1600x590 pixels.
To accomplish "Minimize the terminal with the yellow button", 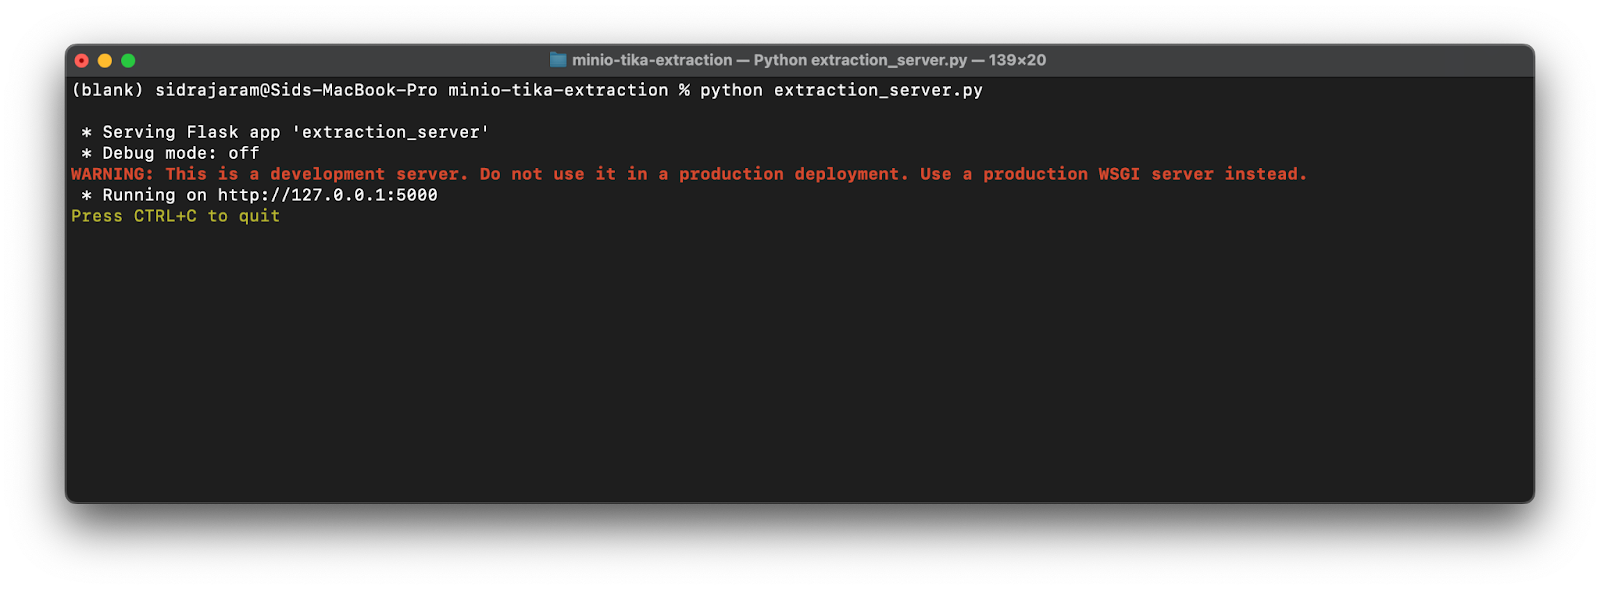I will pos(105,61).
